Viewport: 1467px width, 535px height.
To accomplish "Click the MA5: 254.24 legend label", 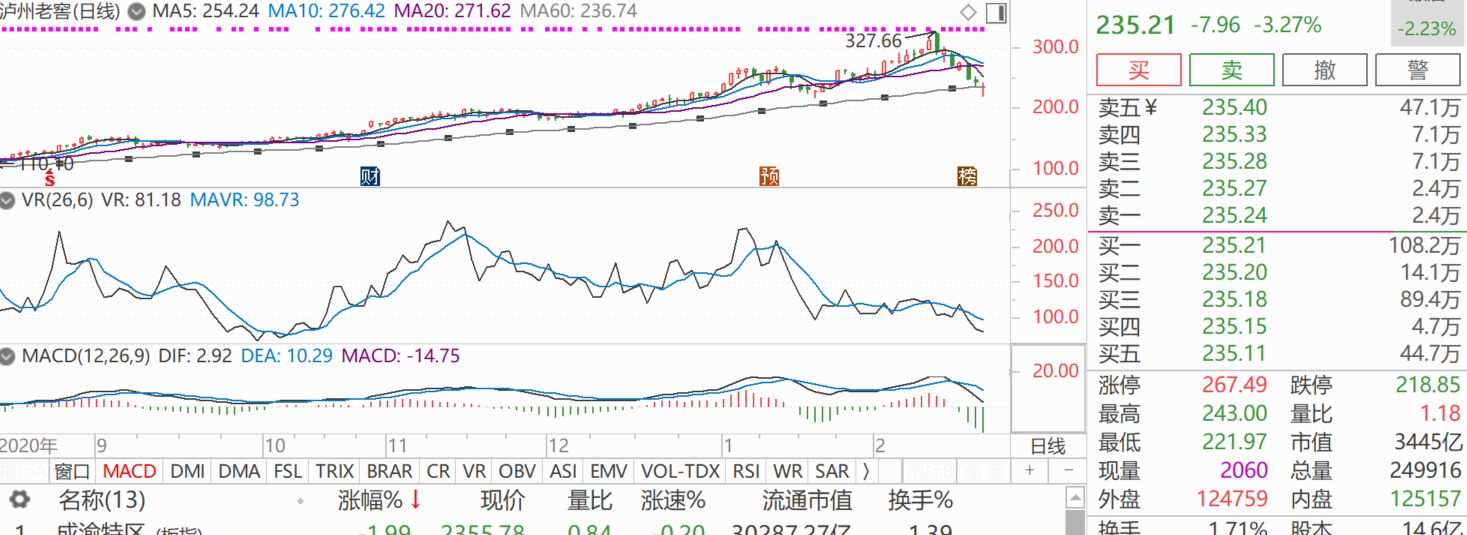I will [206, 12].
